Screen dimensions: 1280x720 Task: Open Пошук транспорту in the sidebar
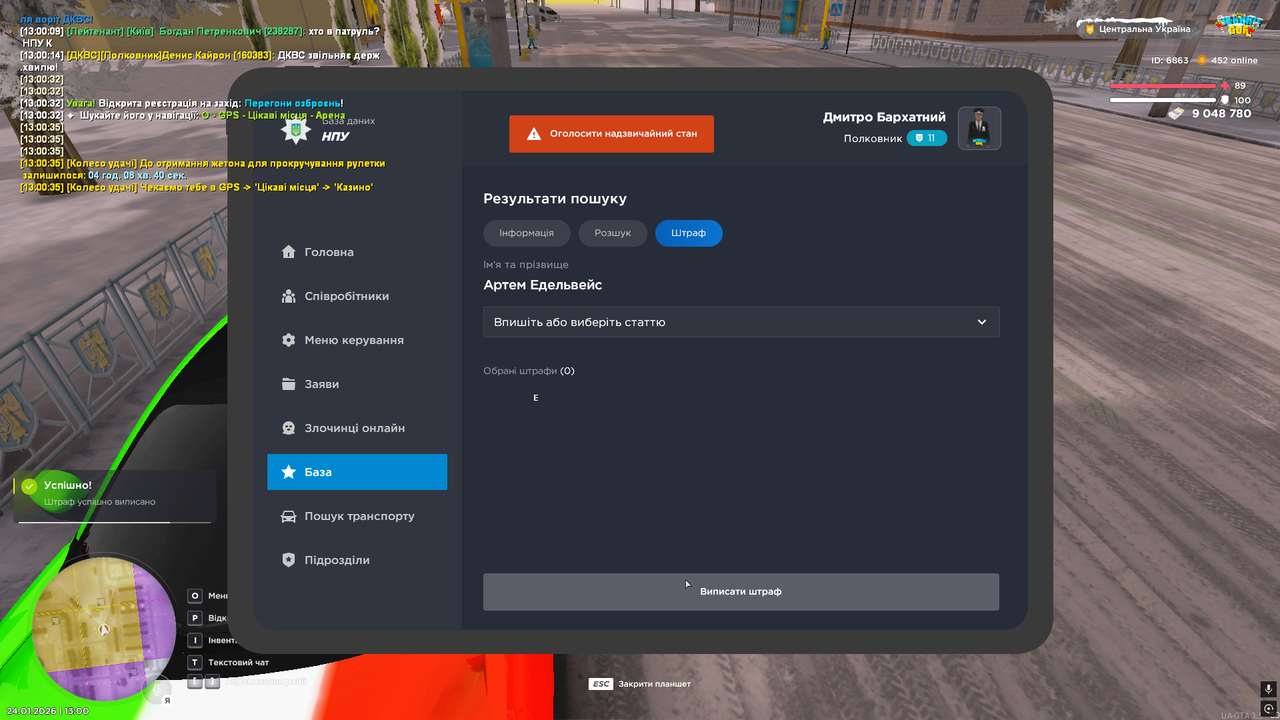pyautogui.click(x=357, y=516)
